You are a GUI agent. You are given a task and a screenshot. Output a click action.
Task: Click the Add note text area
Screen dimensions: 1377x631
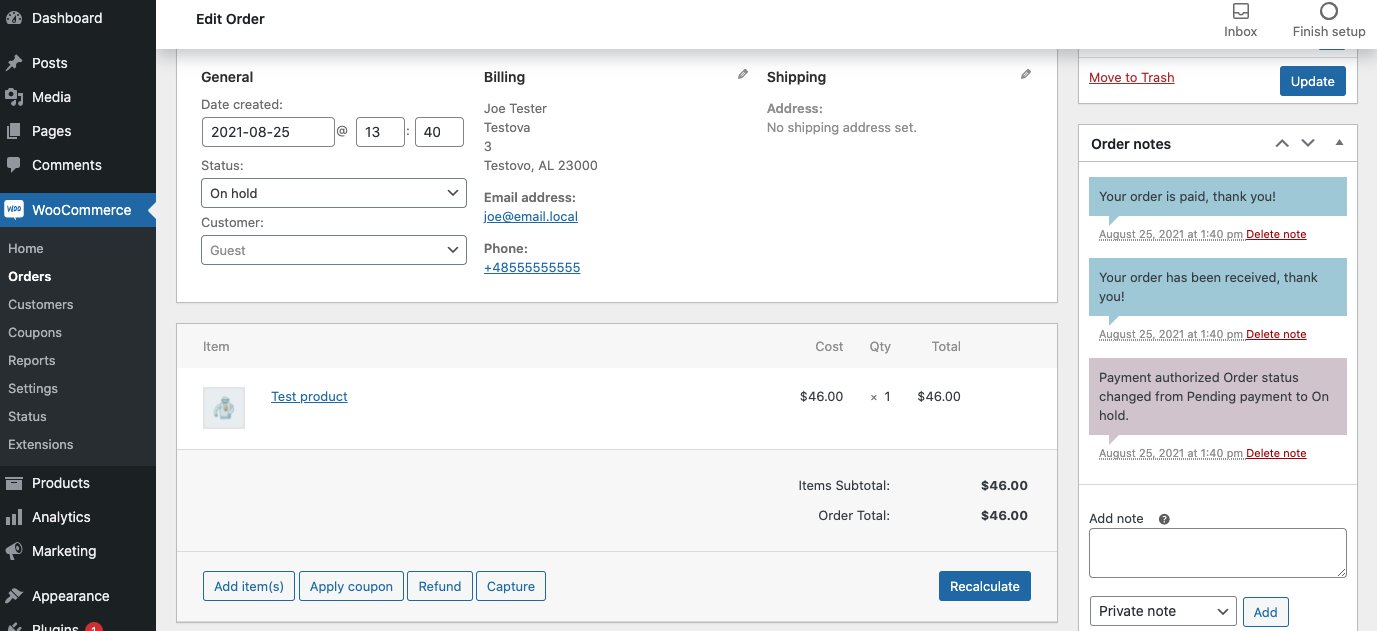(x=1217, y=552)
